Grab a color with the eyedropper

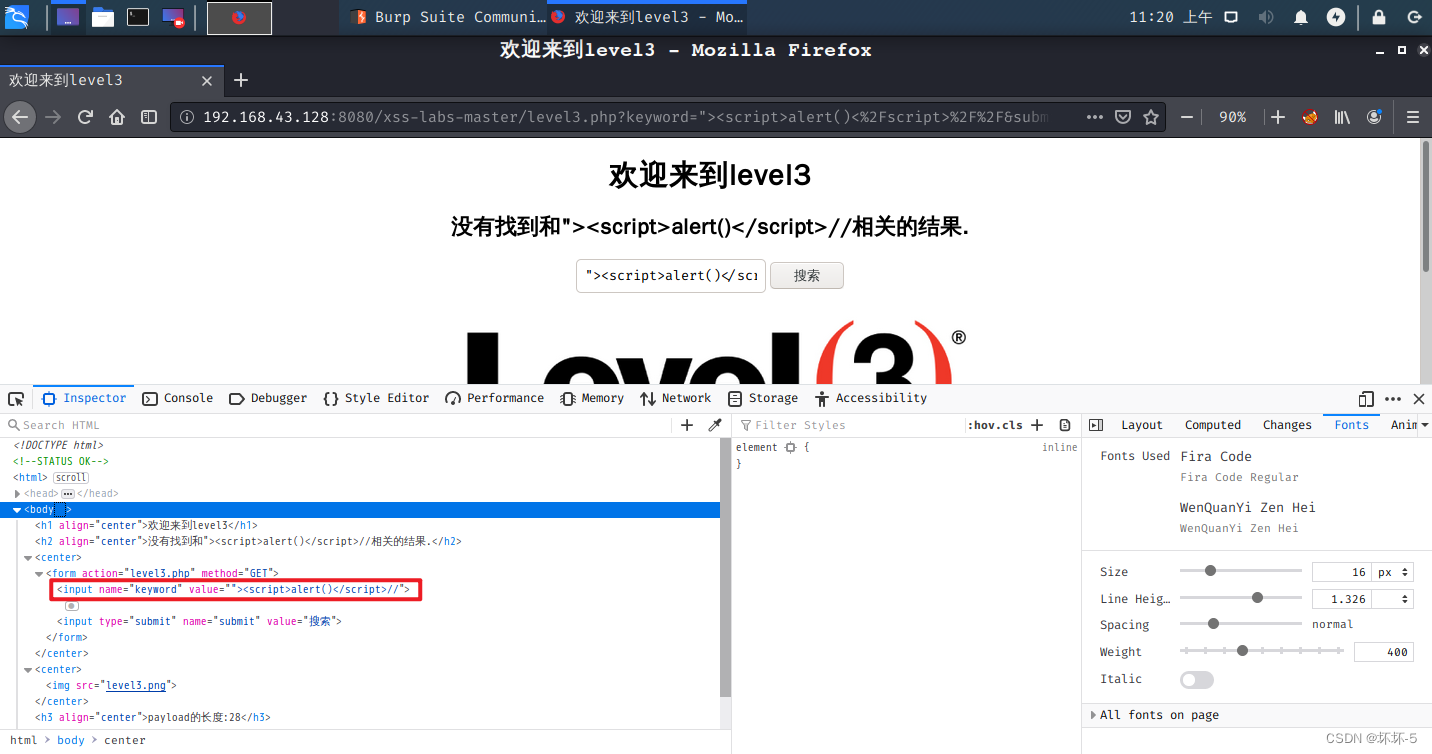[715, 425]
